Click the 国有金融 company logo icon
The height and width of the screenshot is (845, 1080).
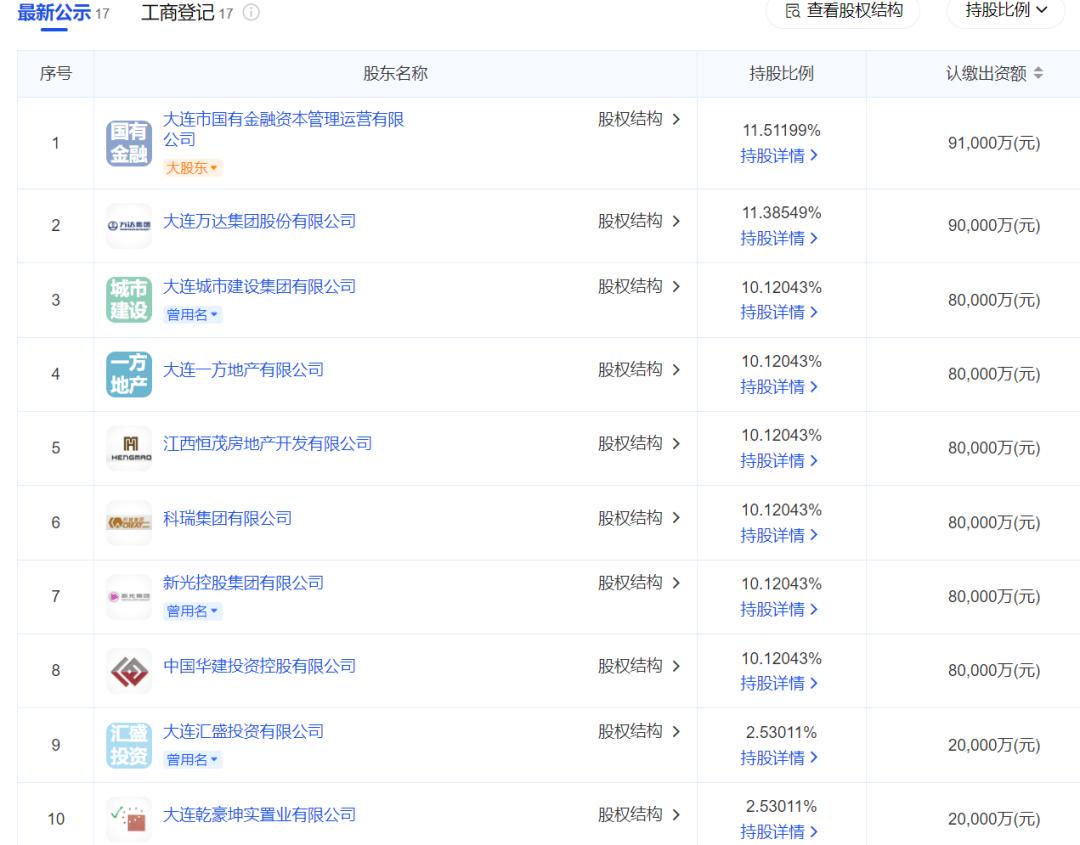(129, 143)
